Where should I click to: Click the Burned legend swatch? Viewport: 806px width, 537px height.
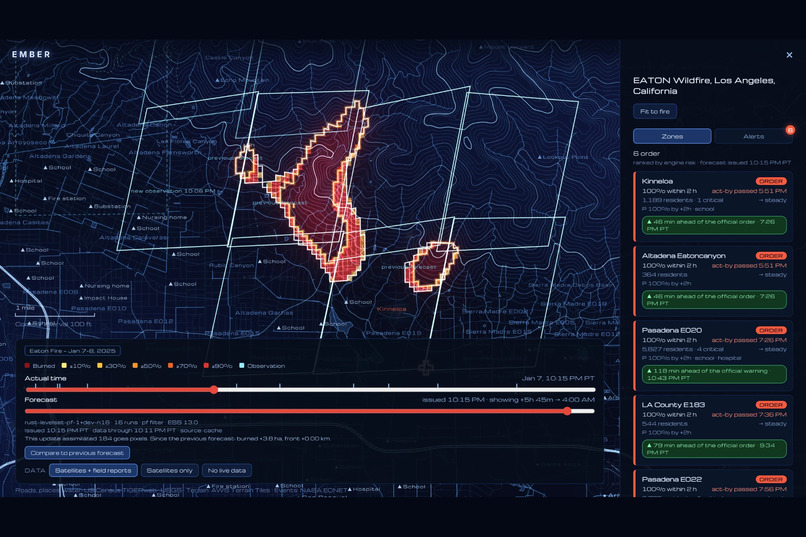click(27, 366)
